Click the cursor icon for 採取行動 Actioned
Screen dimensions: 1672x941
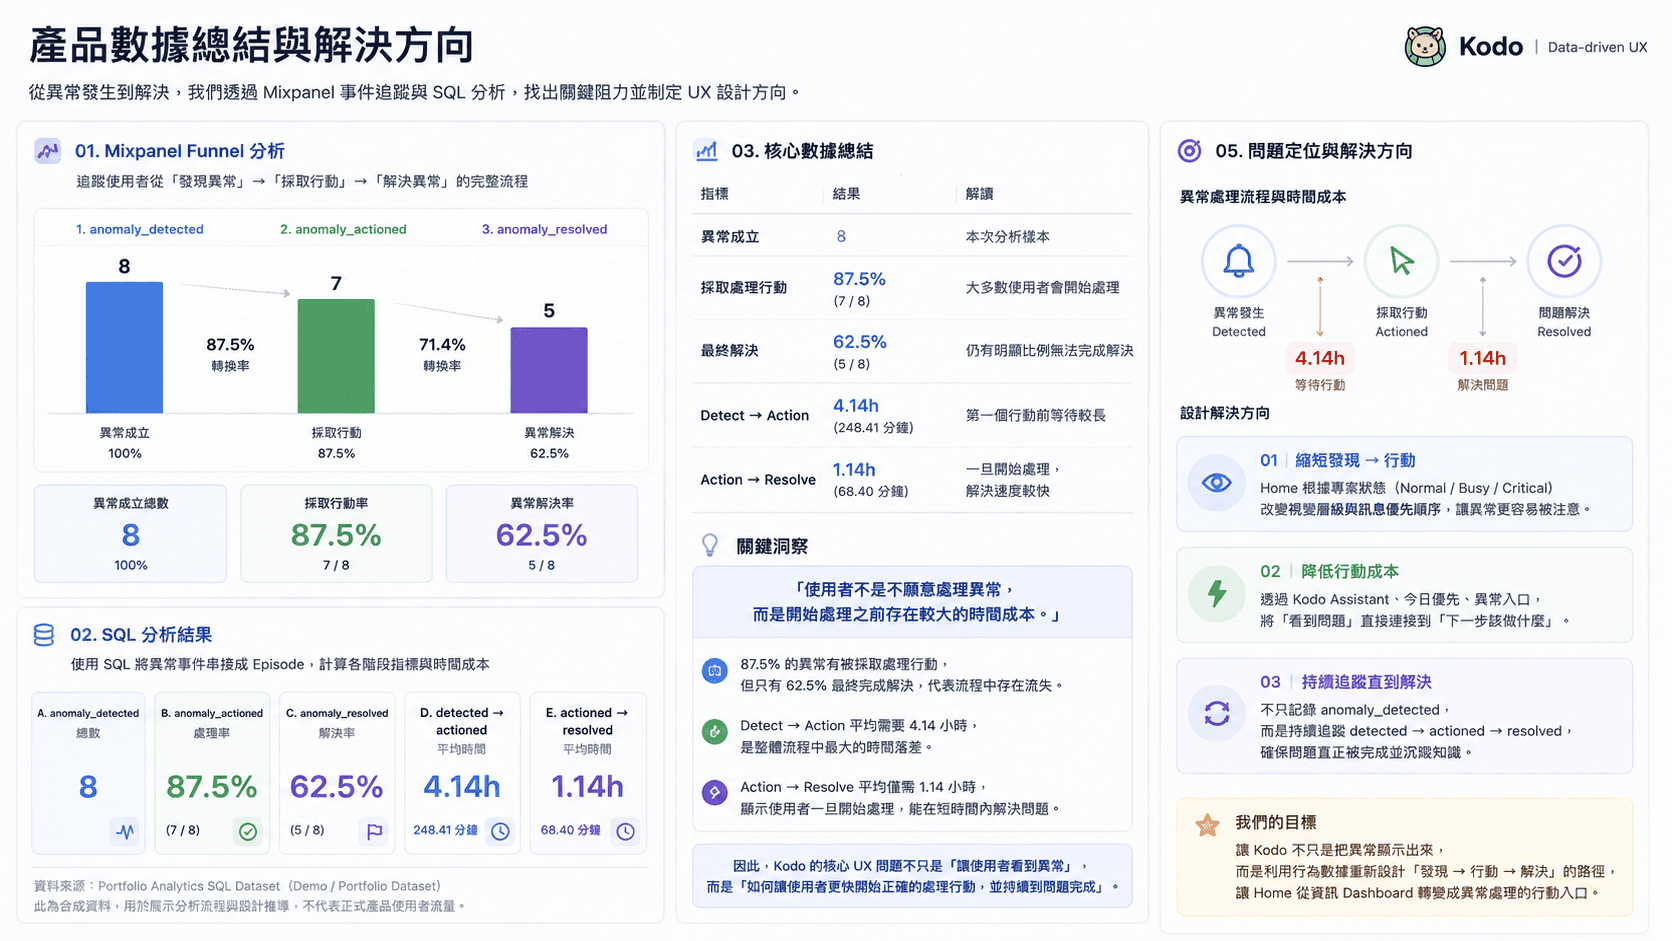click(x=1402, y=261)
